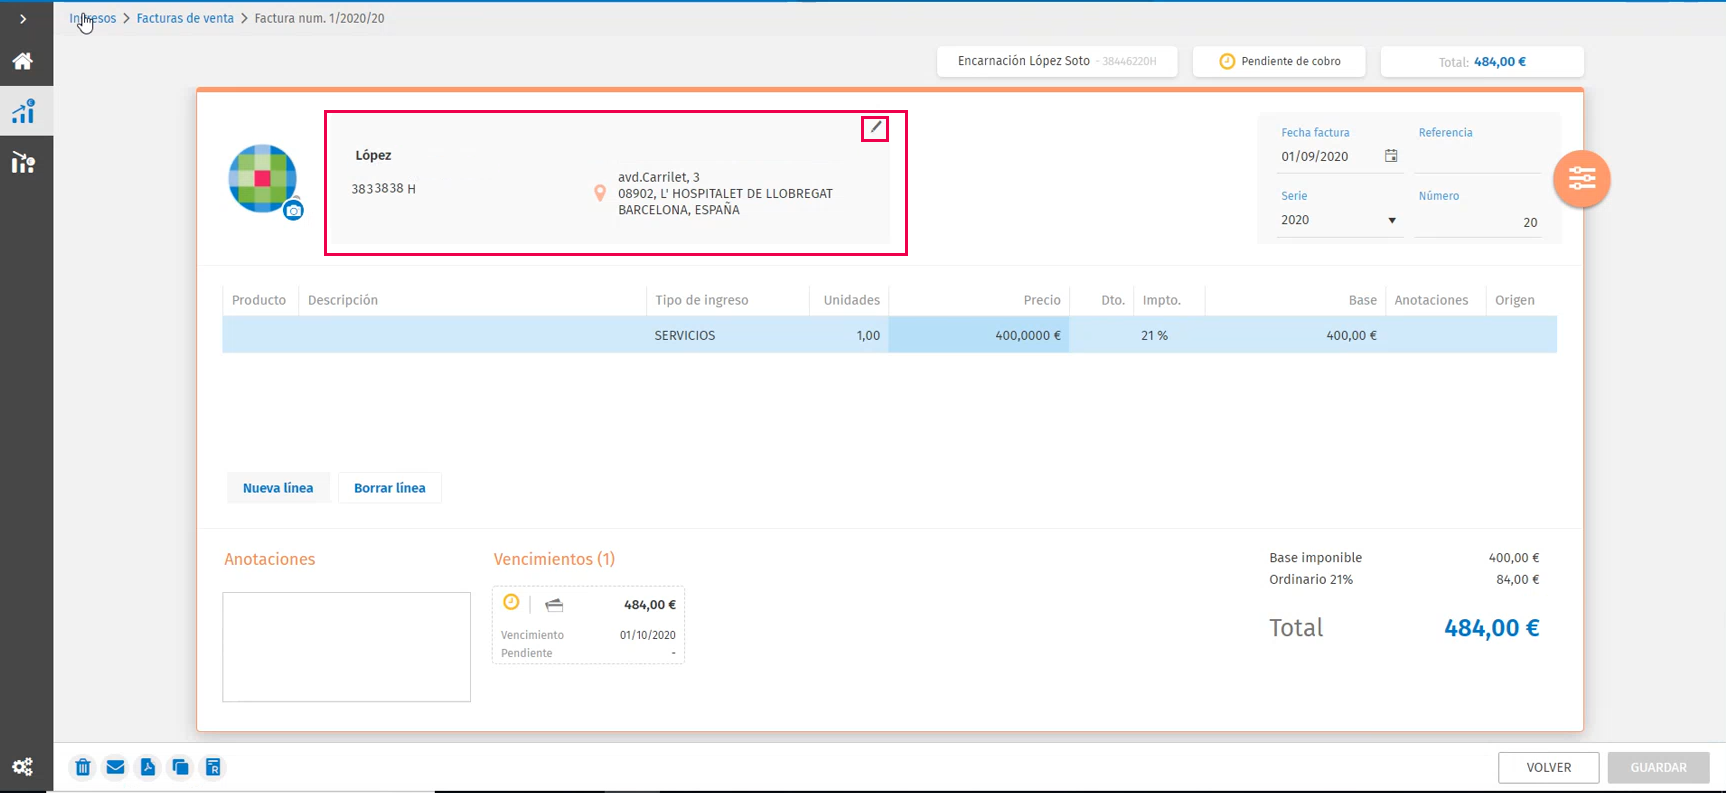1726x793 pixels.
Task: Navigate to Facturas de venta breadcrumb
Action: coord(185,18)
